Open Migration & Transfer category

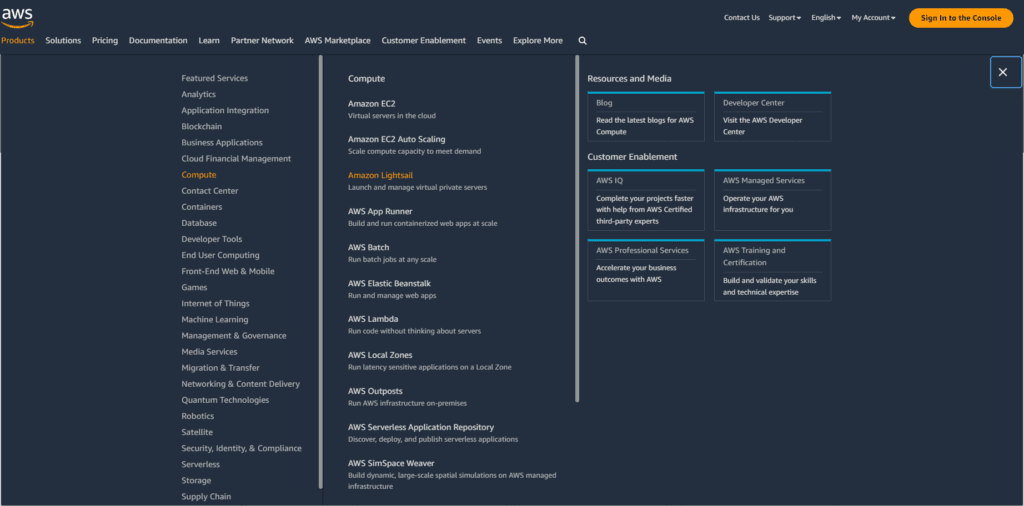point(220,368)
